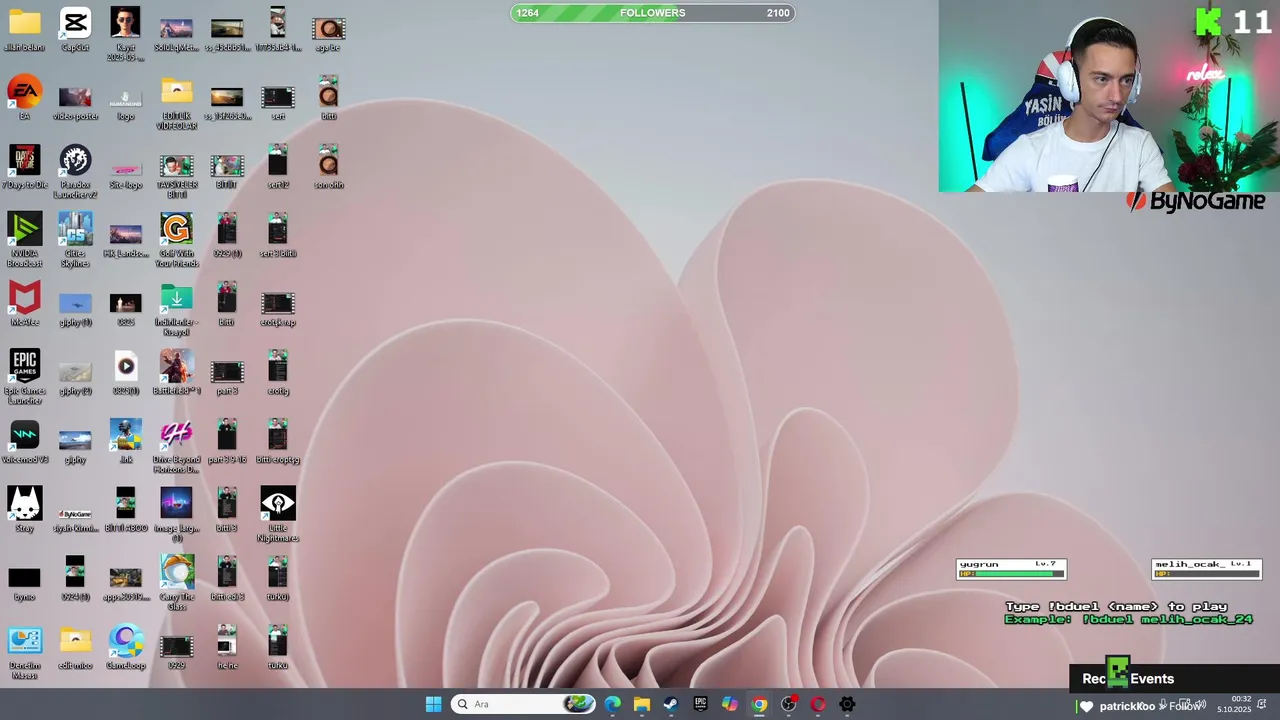The height and width of the screenshot is (720, 1280).
Task: Select the Battlefield 1 shortcut
Action: pyautogui.click(x=176, y=373)
